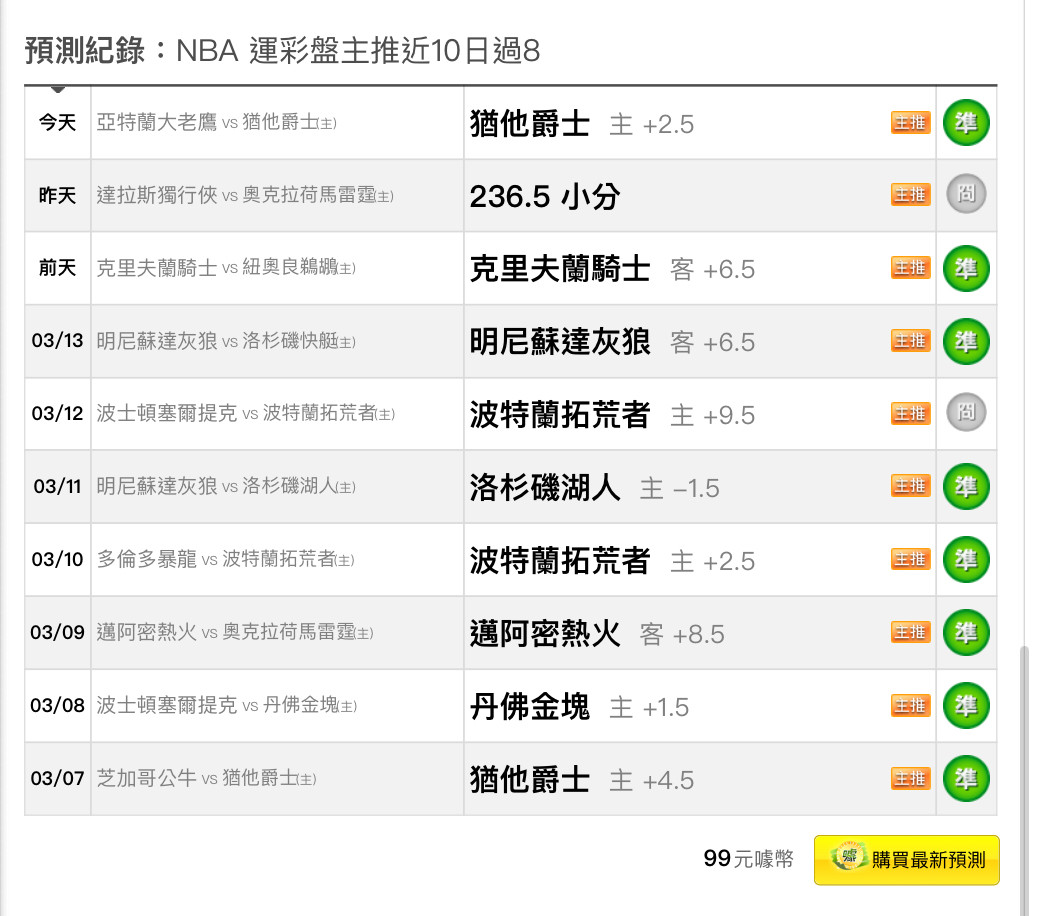Select matchup 明尼蘇達灰狼 vs 洛杉磯湖人
Screen dimensions: 1038x916
pyautogui.click(x=226, y=486)
